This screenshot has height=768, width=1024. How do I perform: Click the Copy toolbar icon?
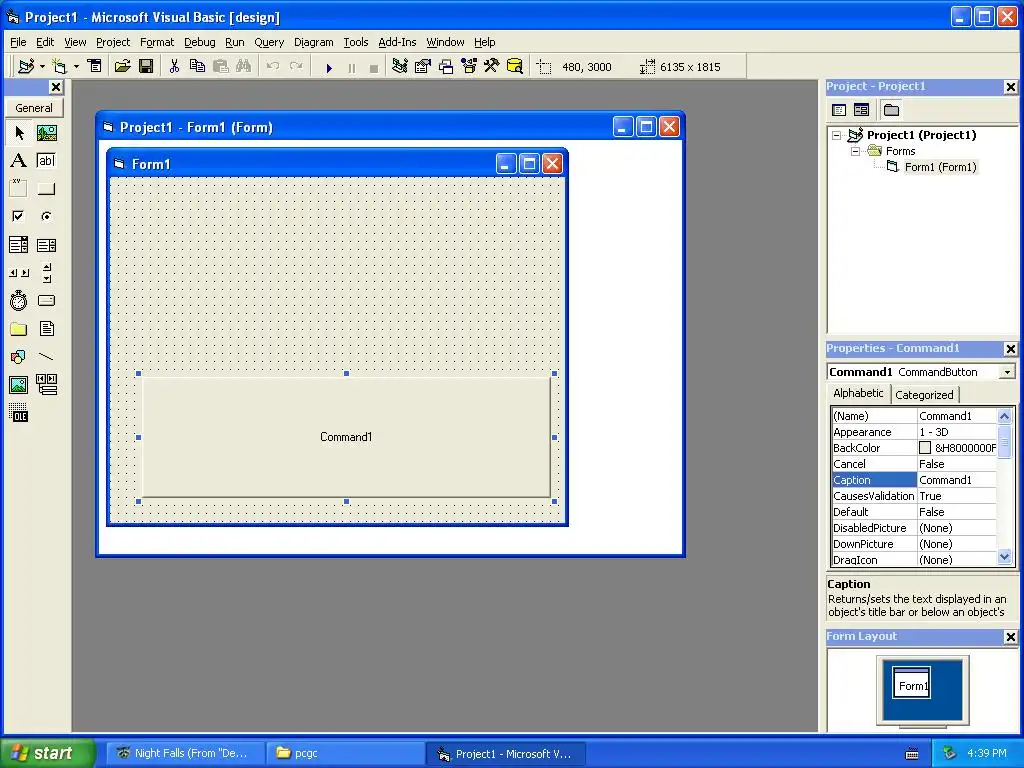pyautogui.click(x=197, y=66)
